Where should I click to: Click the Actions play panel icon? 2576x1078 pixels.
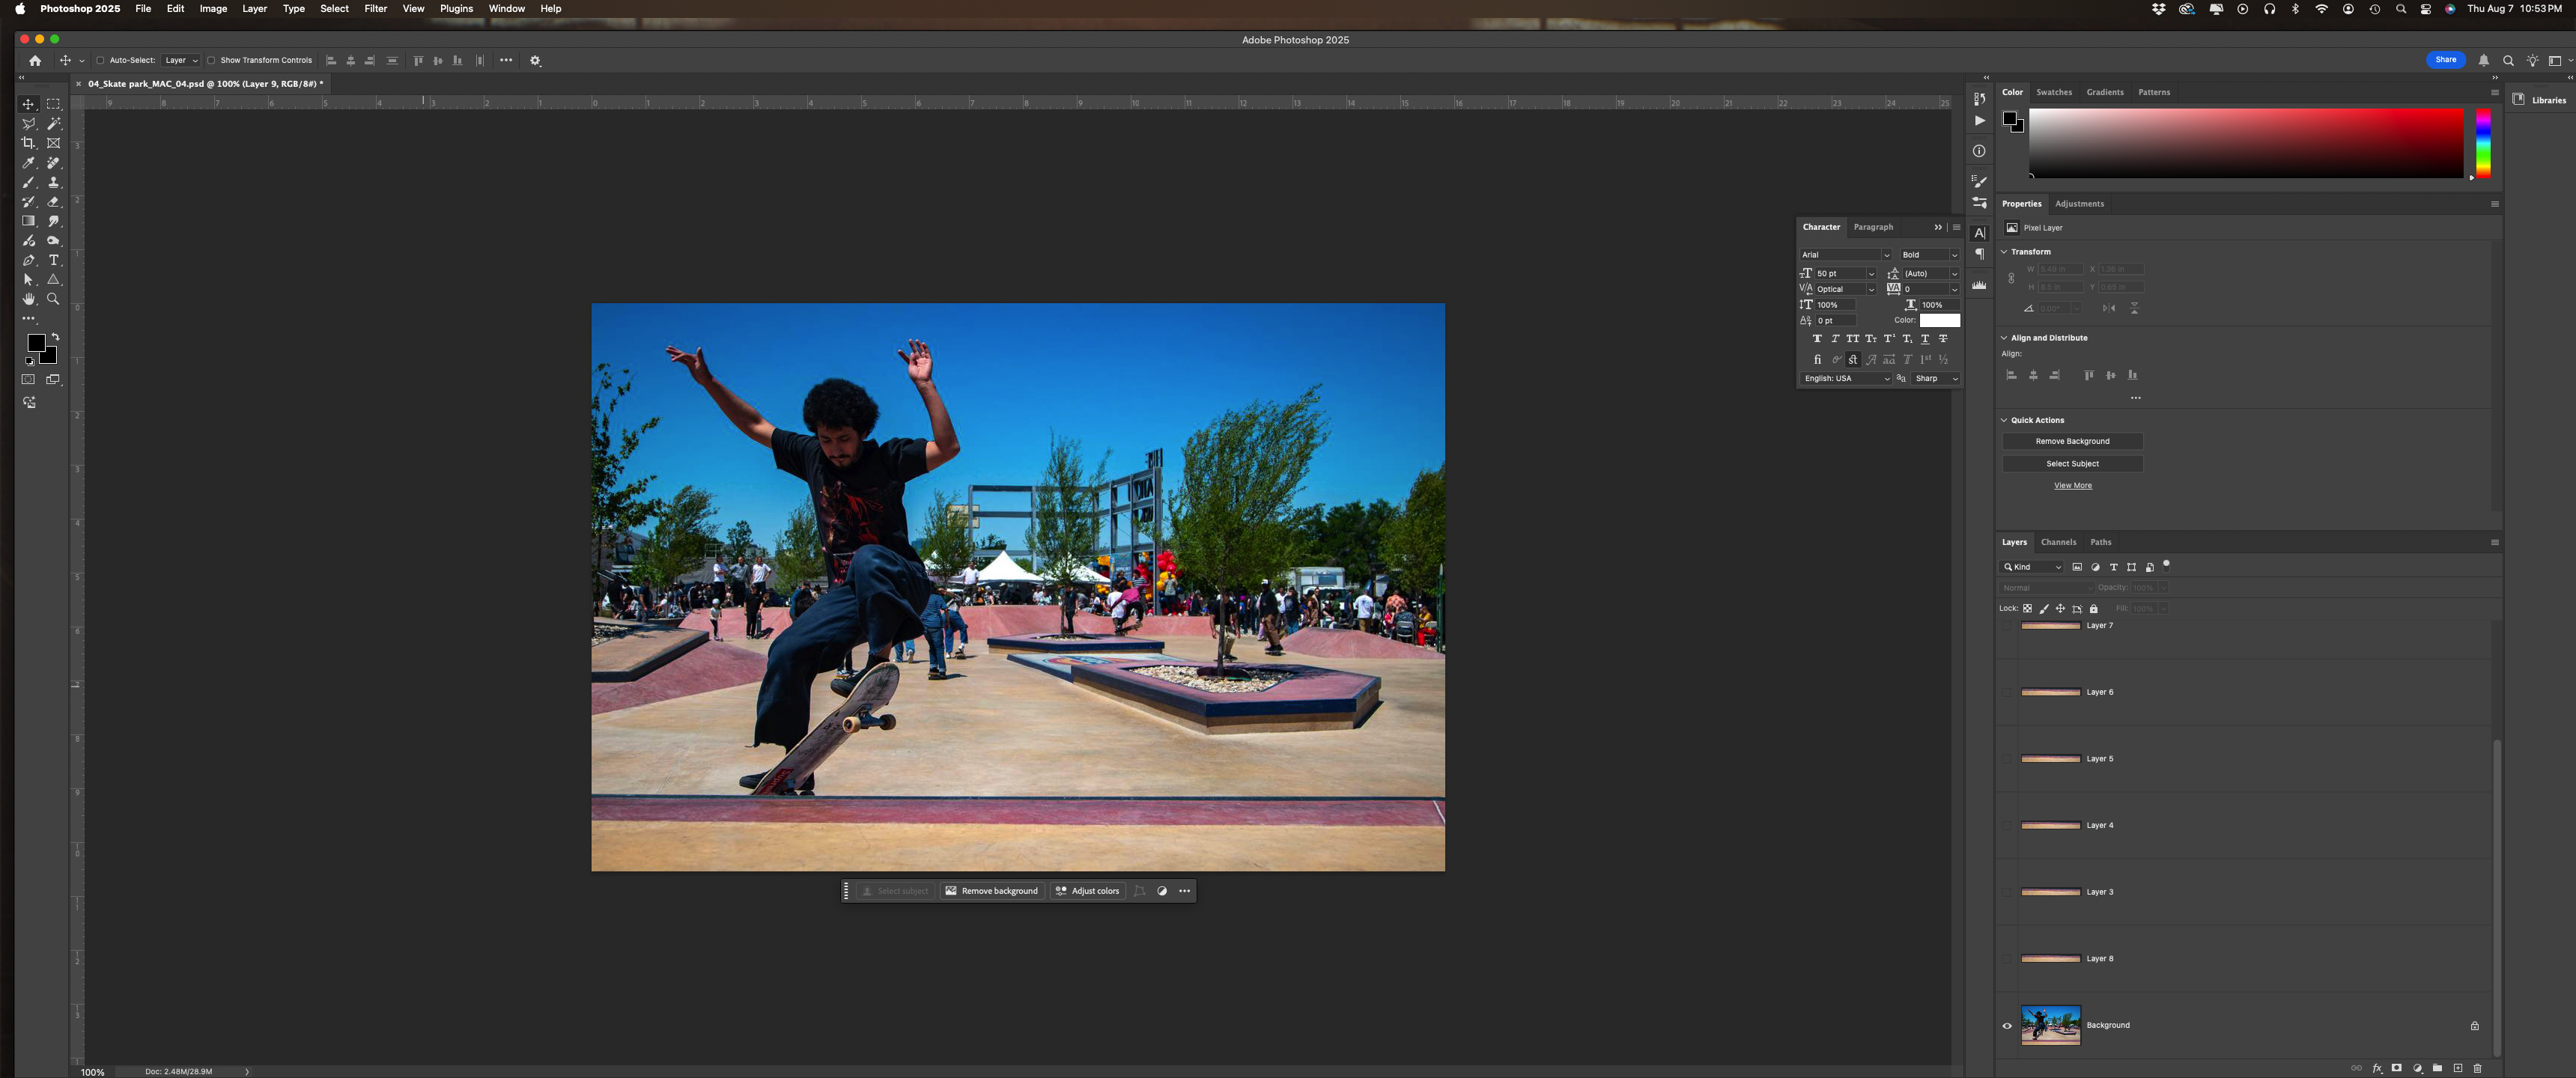coord(1979,120)
